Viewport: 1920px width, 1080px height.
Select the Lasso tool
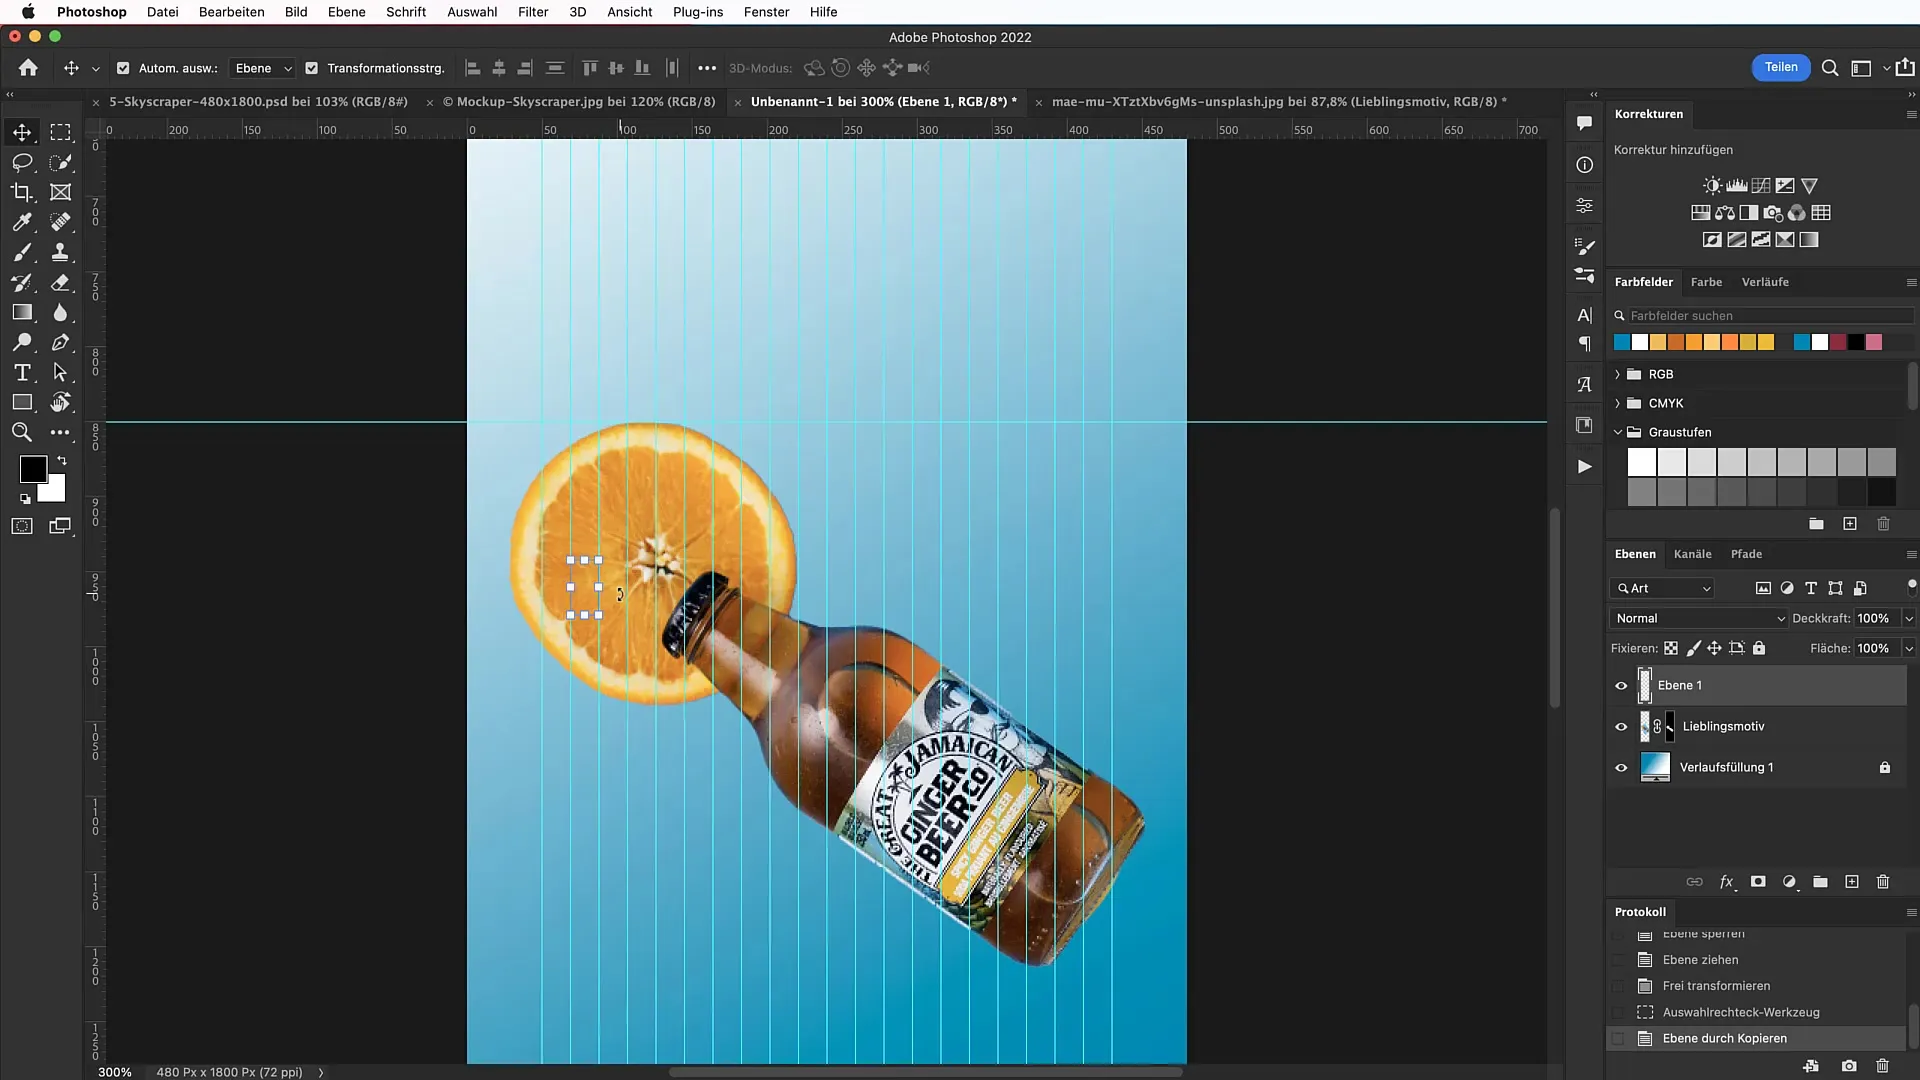click(x=22, y=162)
